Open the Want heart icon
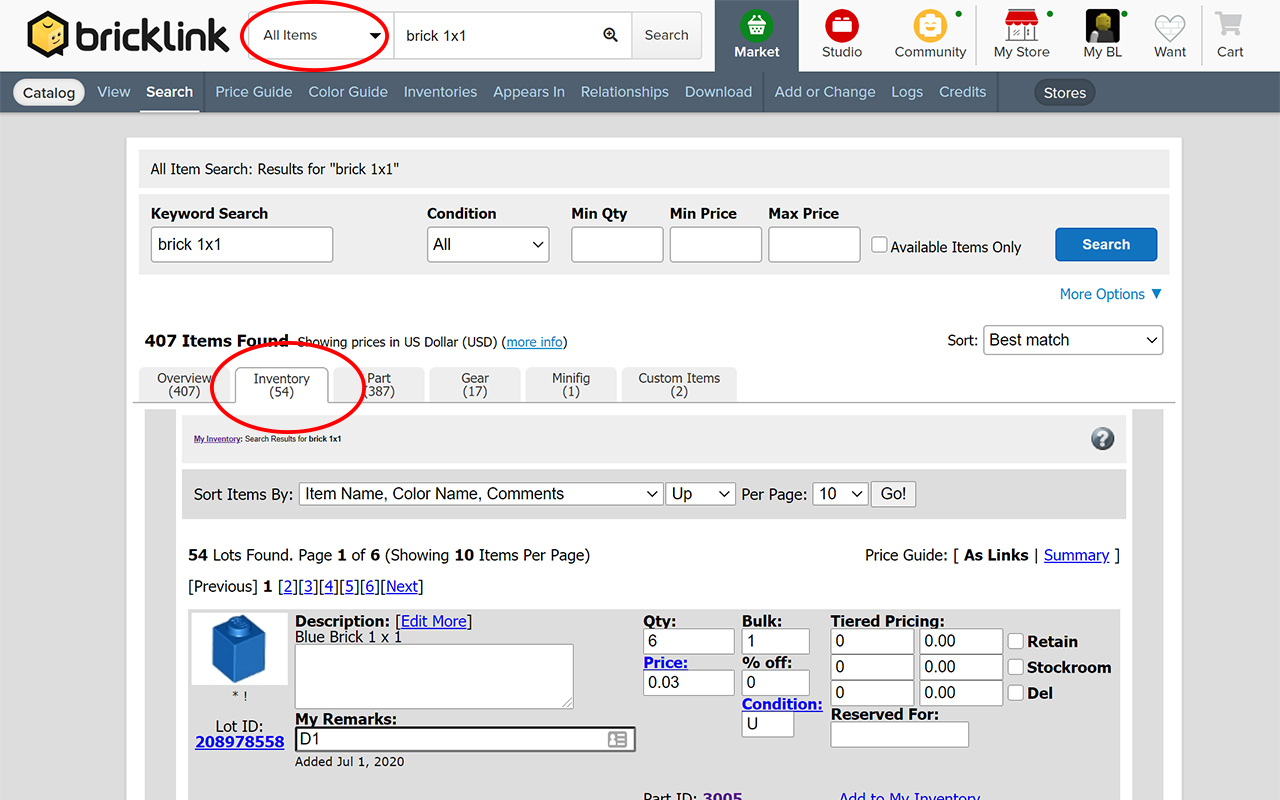1280x800 pixels. coord(1170,27)
